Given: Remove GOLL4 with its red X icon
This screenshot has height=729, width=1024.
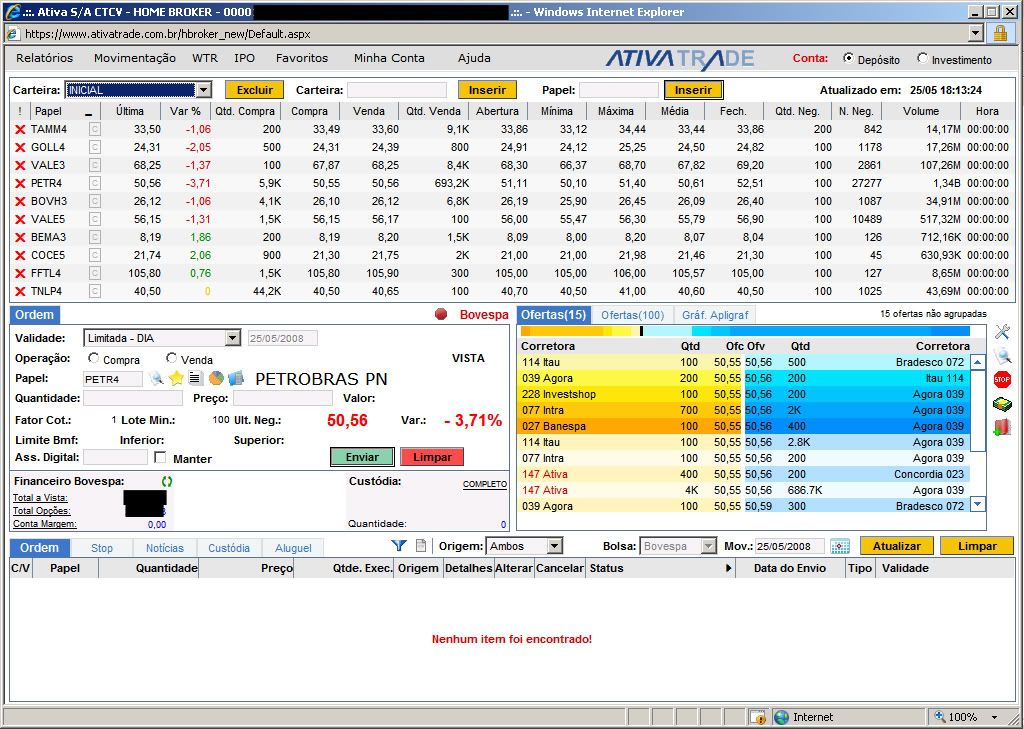Looking at the screenshot, I should [20, 148].
